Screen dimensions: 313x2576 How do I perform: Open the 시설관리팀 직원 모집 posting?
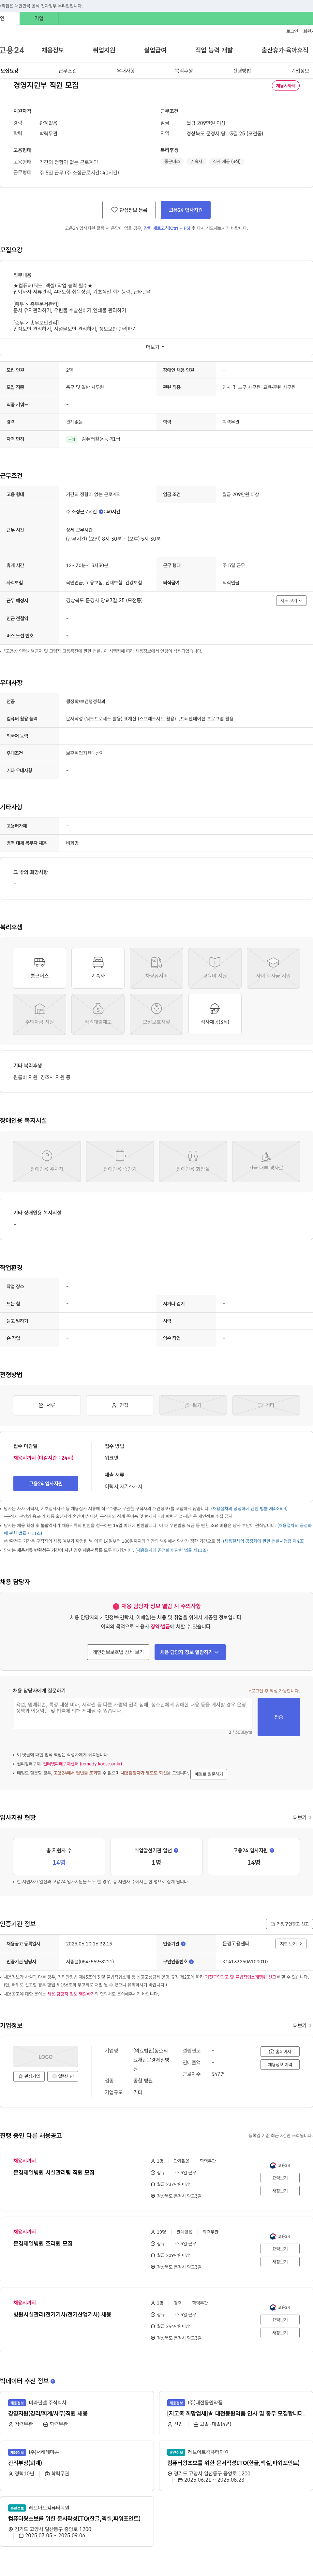54,2173
